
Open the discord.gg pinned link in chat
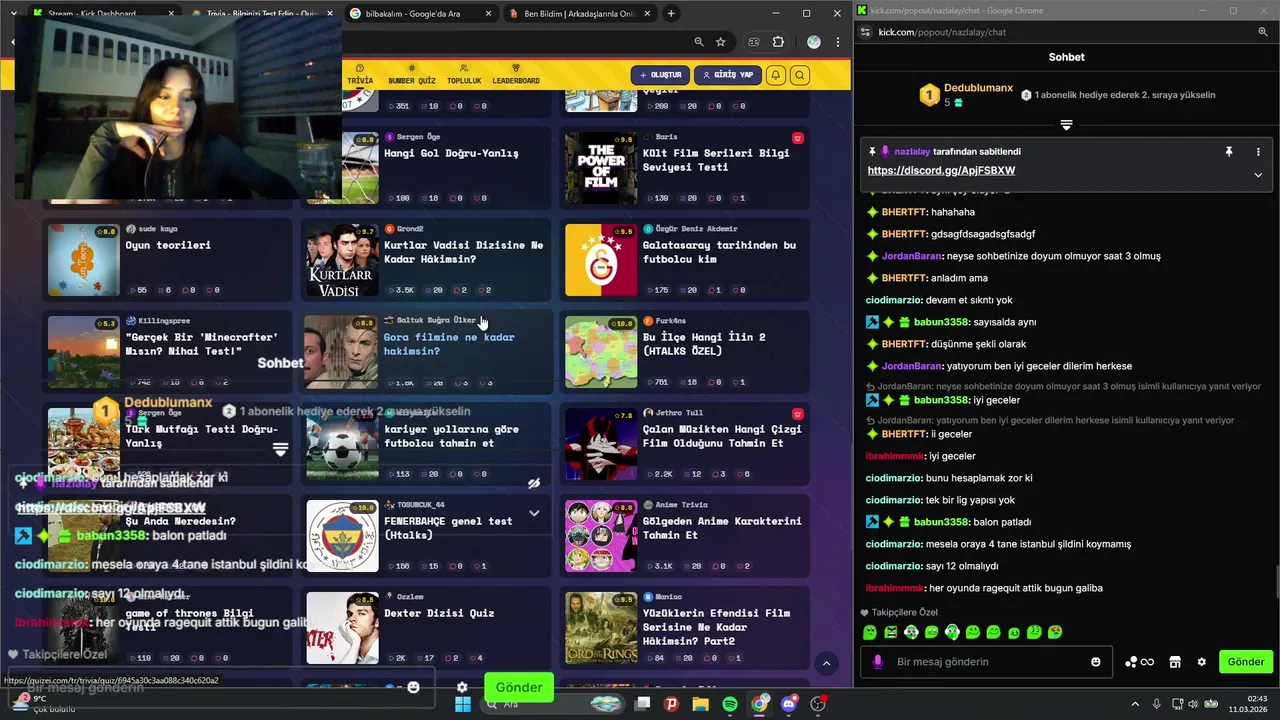pos(941,171)
